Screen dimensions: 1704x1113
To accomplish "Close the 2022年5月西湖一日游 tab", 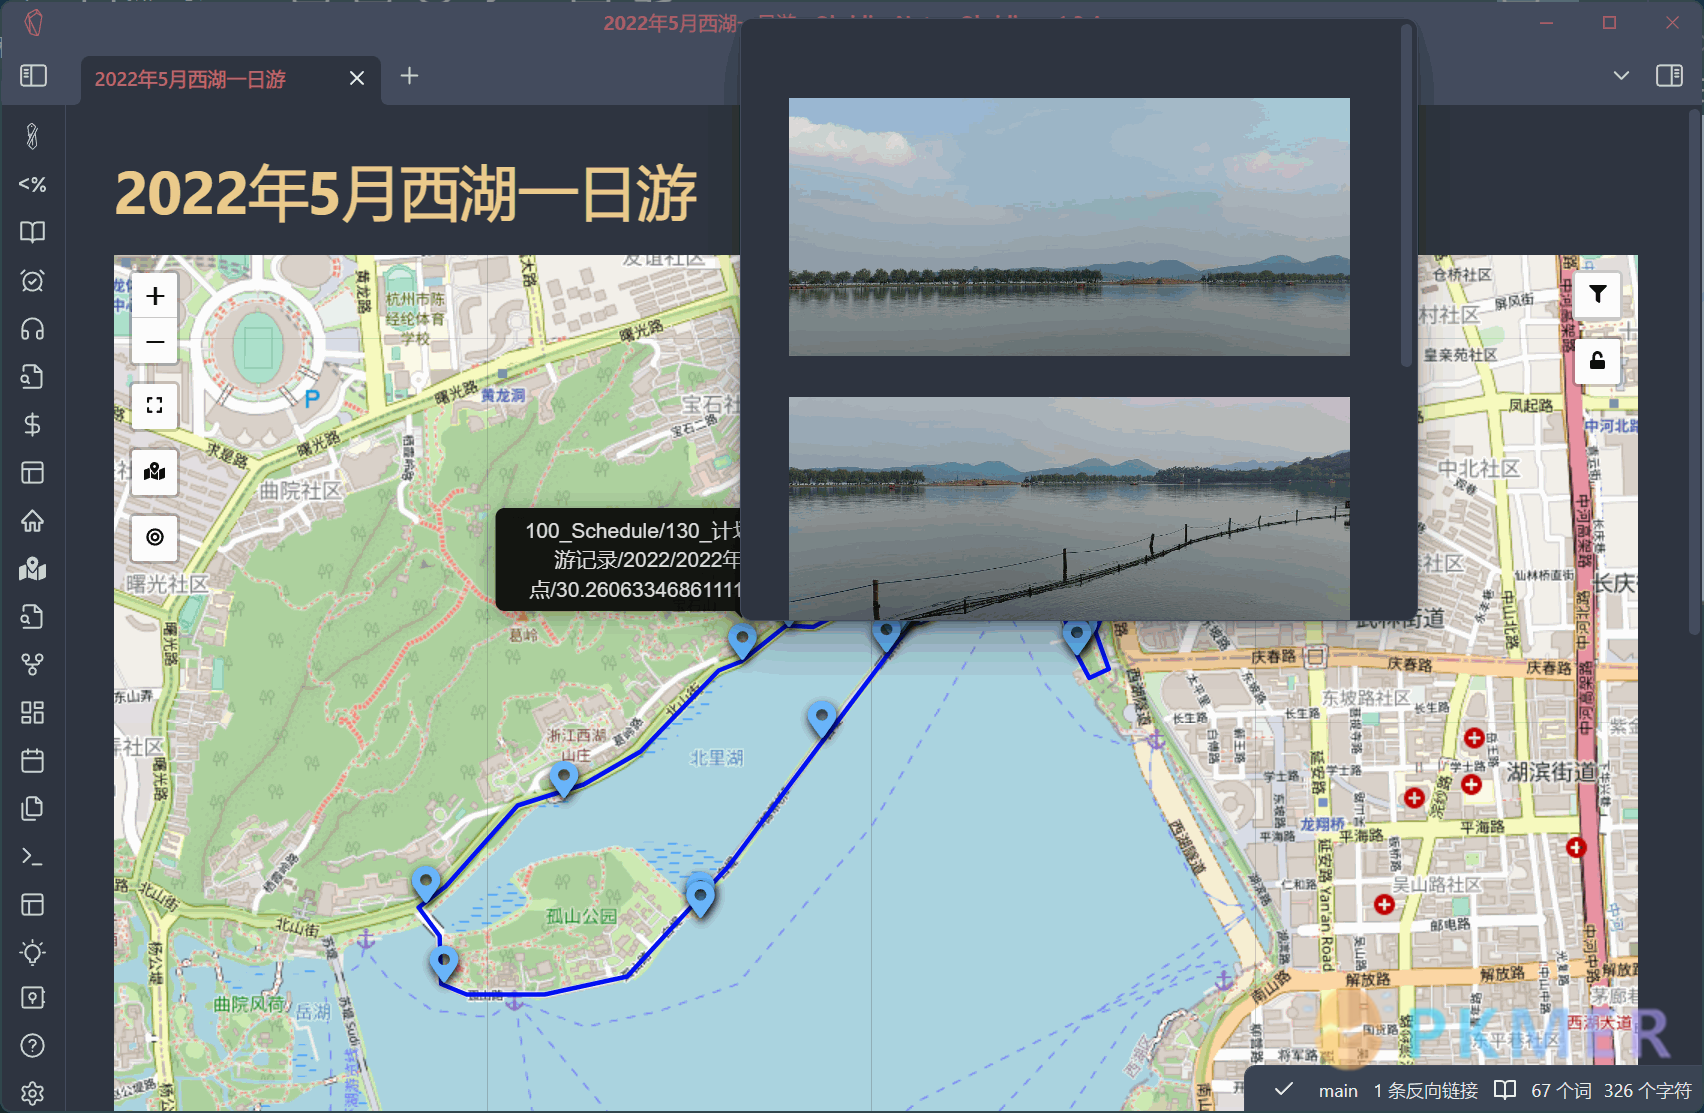I will pyautogui.click(x=357, y=78).
